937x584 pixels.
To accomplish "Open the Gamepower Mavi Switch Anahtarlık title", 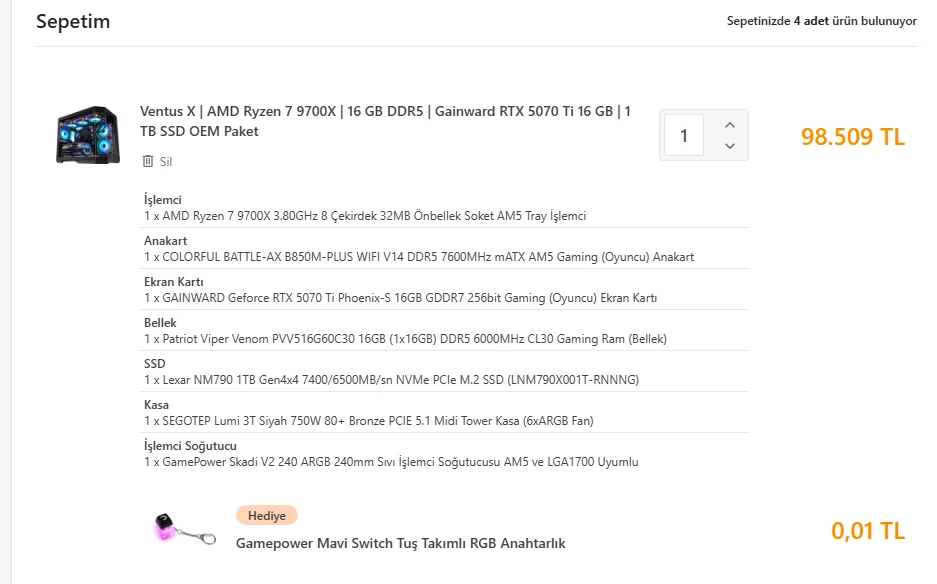I will pyautogui.click(x=400, y=543).
